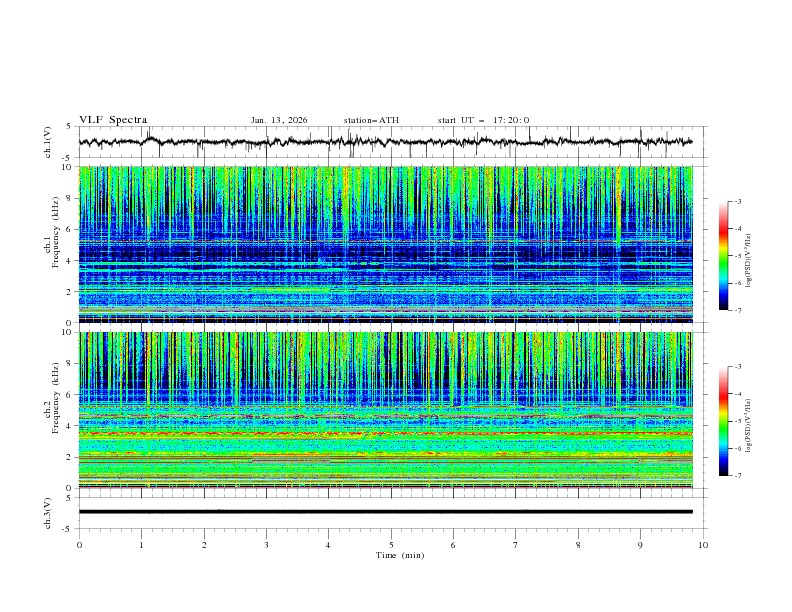This screenshot has height=612, width=792.
Task: Click the 0 minute tick on time axis
Action: [x=79, y=545]
